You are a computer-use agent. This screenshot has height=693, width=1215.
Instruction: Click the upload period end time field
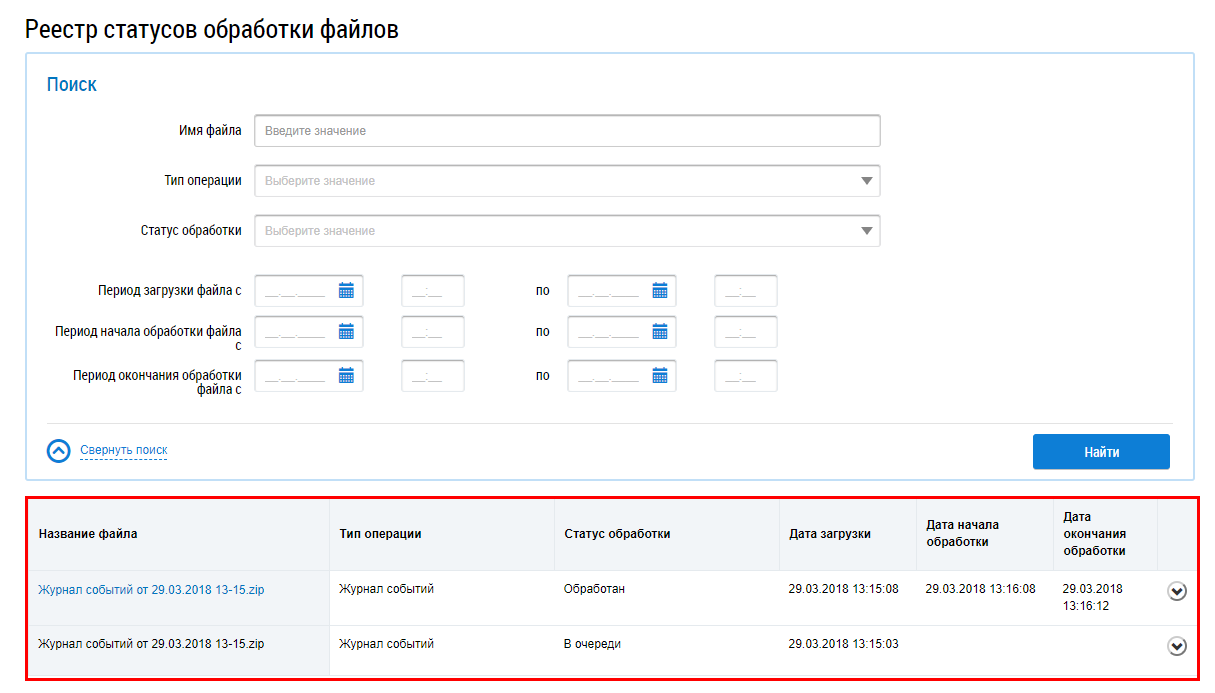745,291
